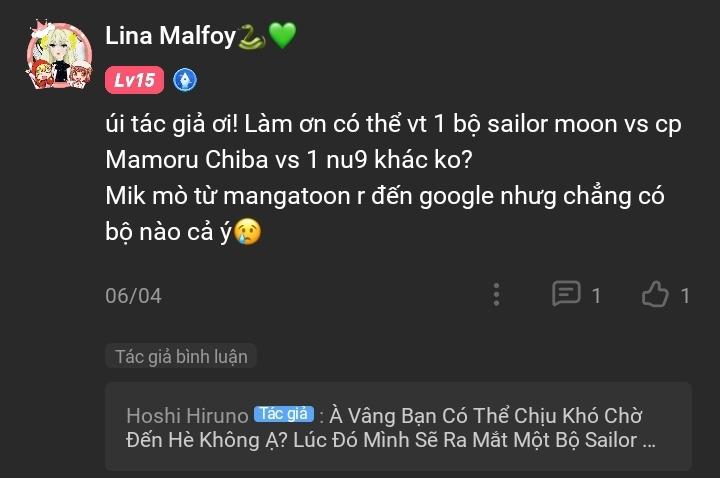Expand the truncated author reply text
This screenshot has height=478, width=720.
390,427
